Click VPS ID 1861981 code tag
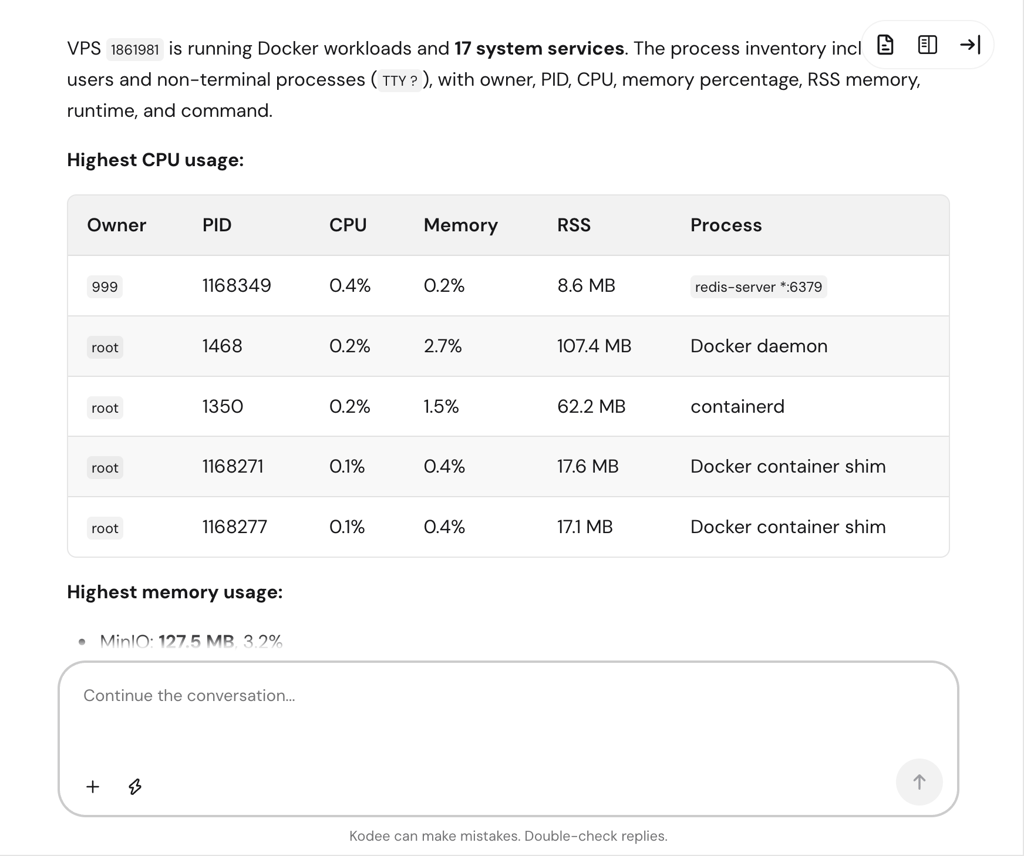Screen dimensions: 1024x856 point(135,50)
